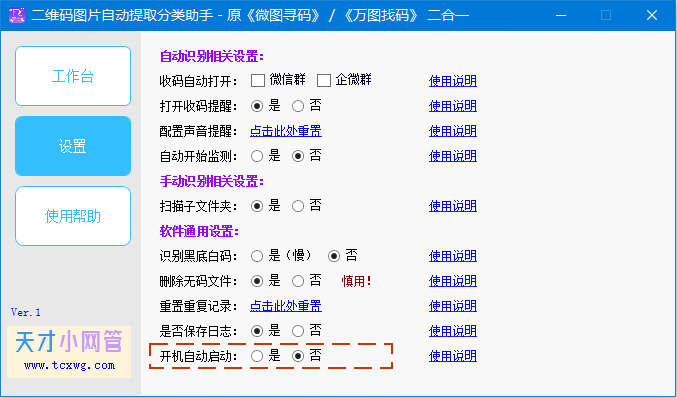Open the 工作台 panel
677x398 pixels.
pos(73,76)
